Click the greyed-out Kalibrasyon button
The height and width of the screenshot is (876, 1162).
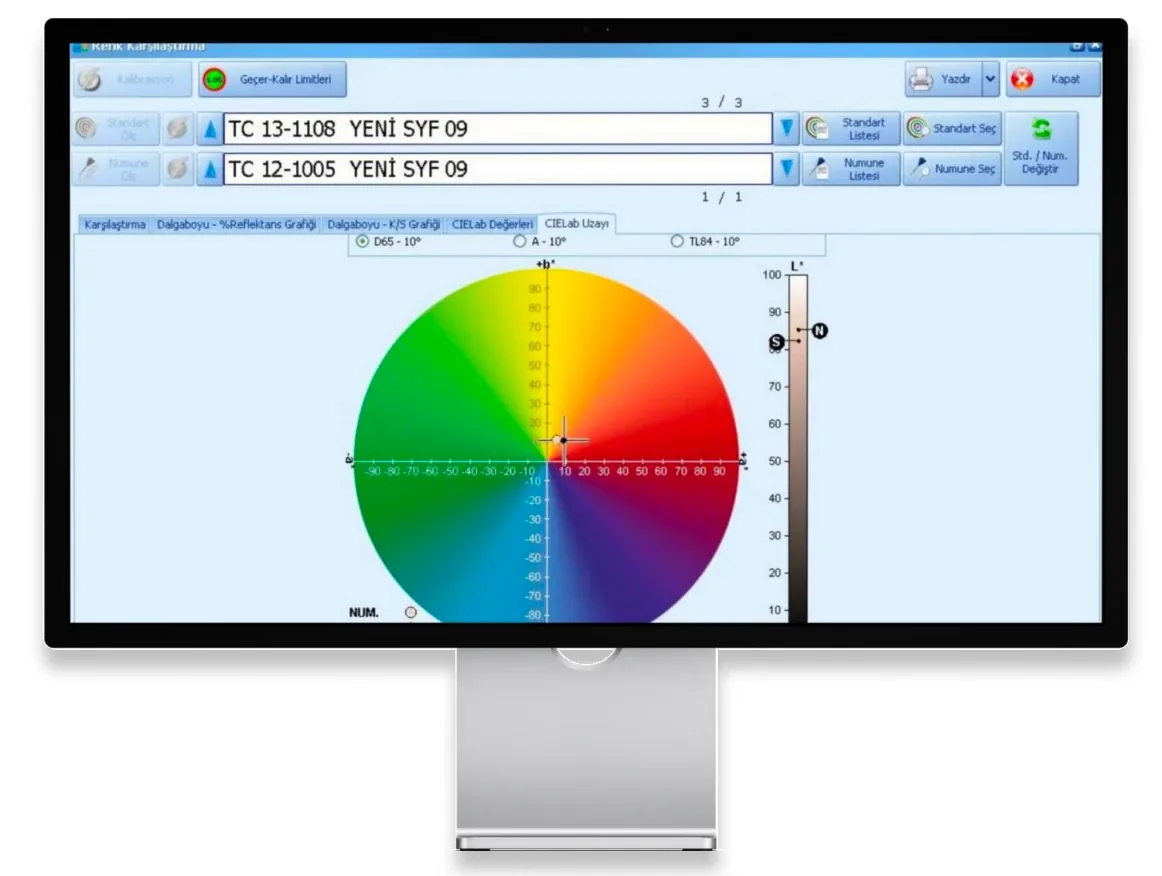133,79
